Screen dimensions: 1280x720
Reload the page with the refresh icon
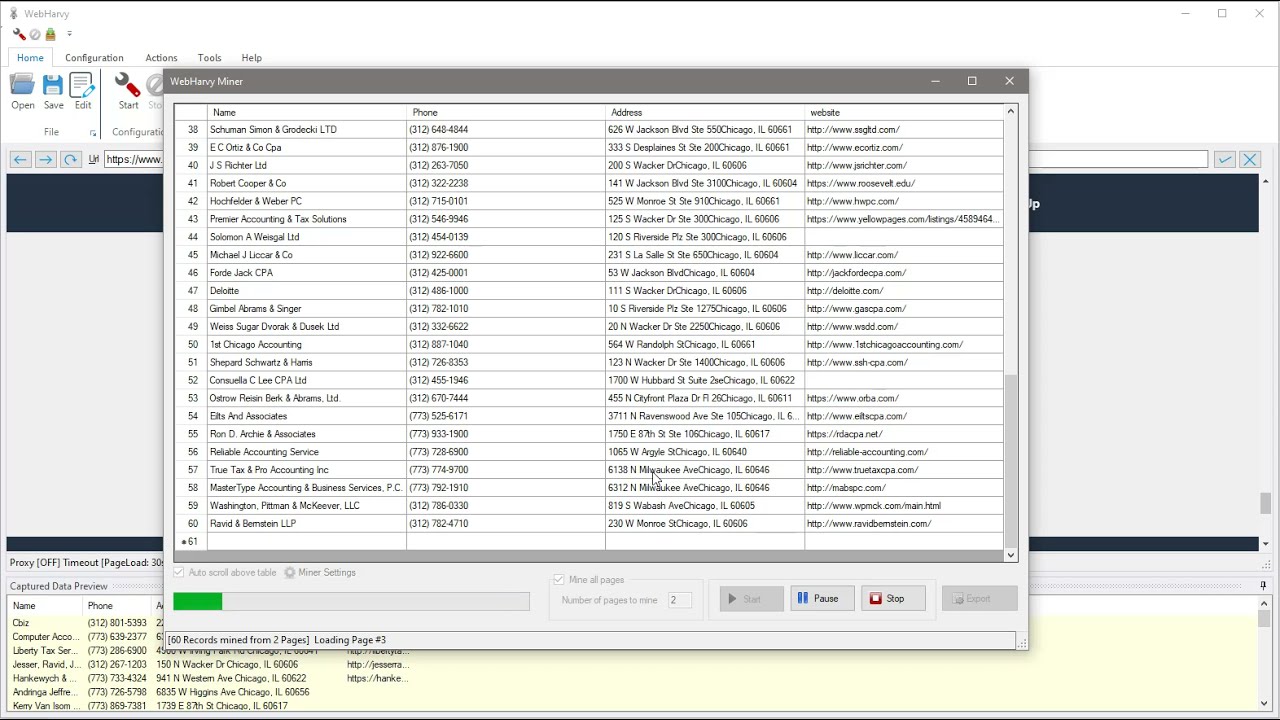coord(70,159)
